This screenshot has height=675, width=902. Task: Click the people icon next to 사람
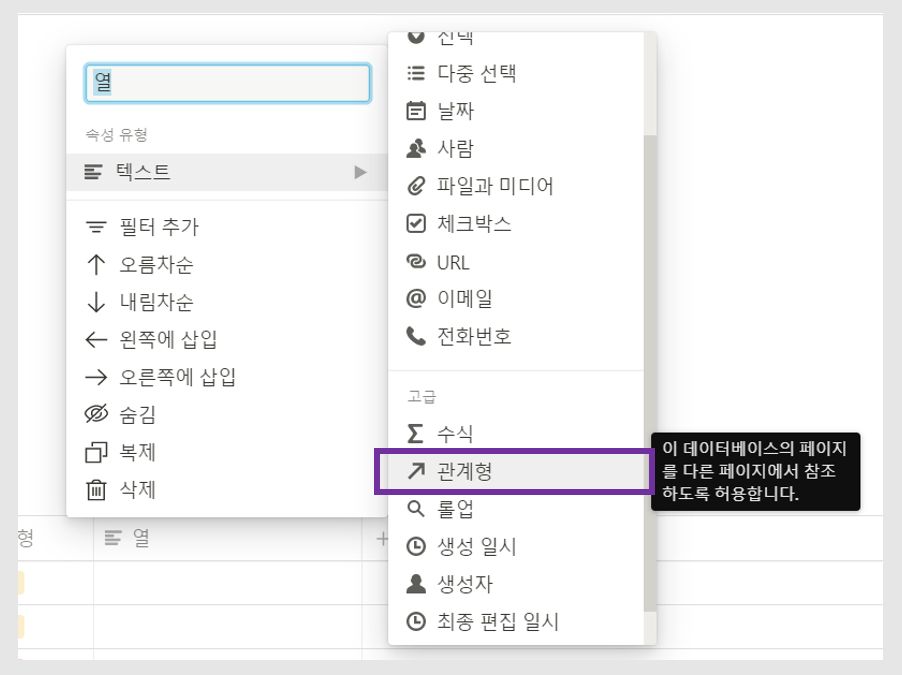pos(416,148)
